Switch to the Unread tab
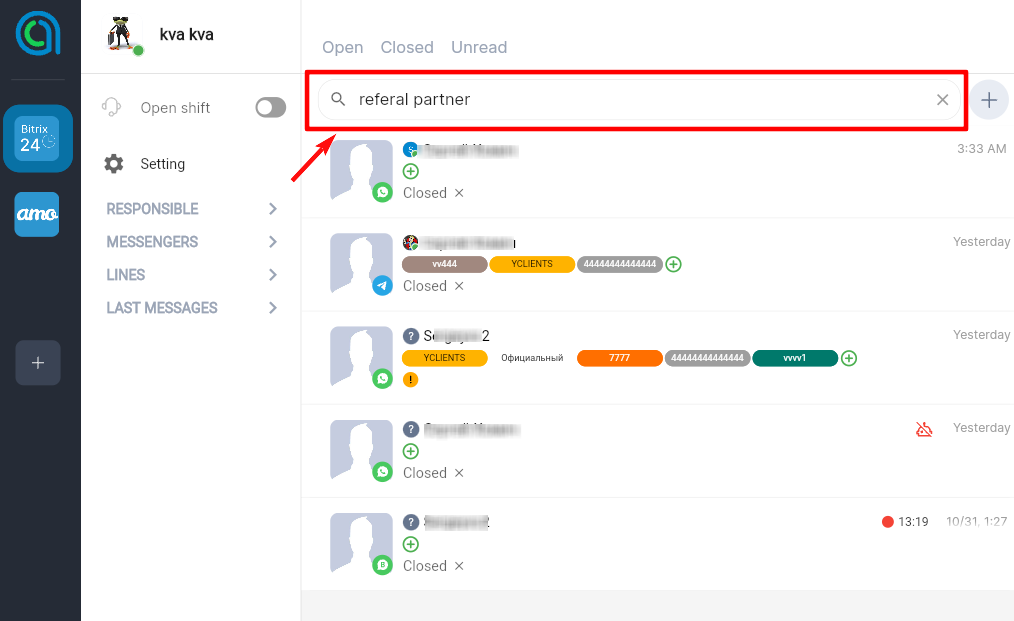The image size is (1014, 621). tap(479, 47)
